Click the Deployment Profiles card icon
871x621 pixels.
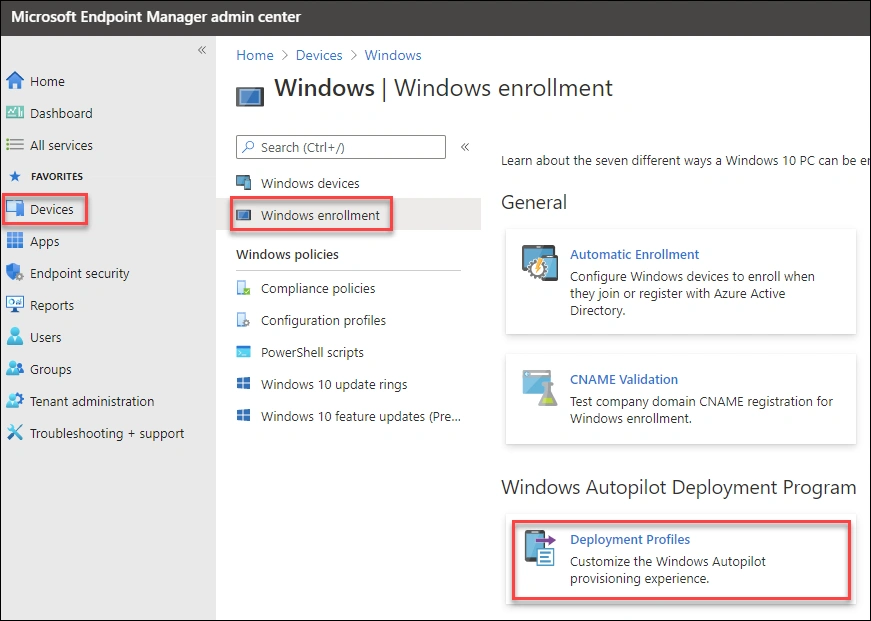click(540, 548)
